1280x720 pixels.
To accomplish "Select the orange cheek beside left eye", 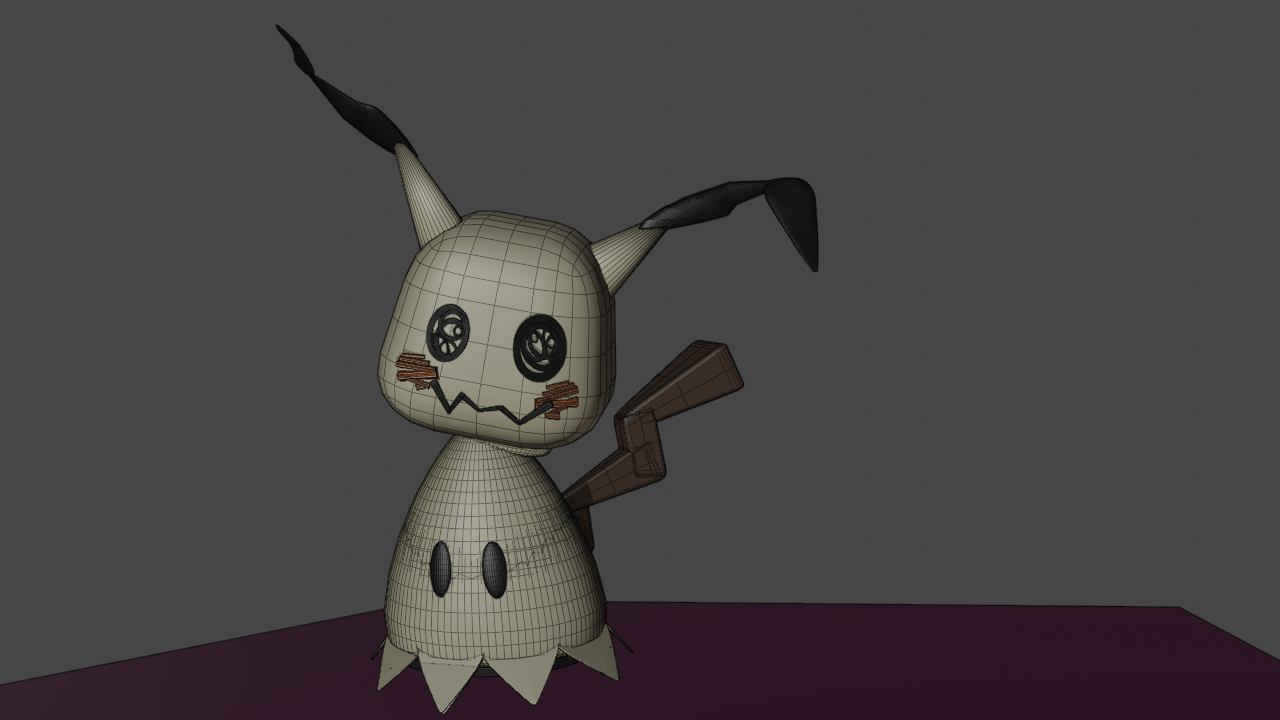I will (x=418, y=368).
